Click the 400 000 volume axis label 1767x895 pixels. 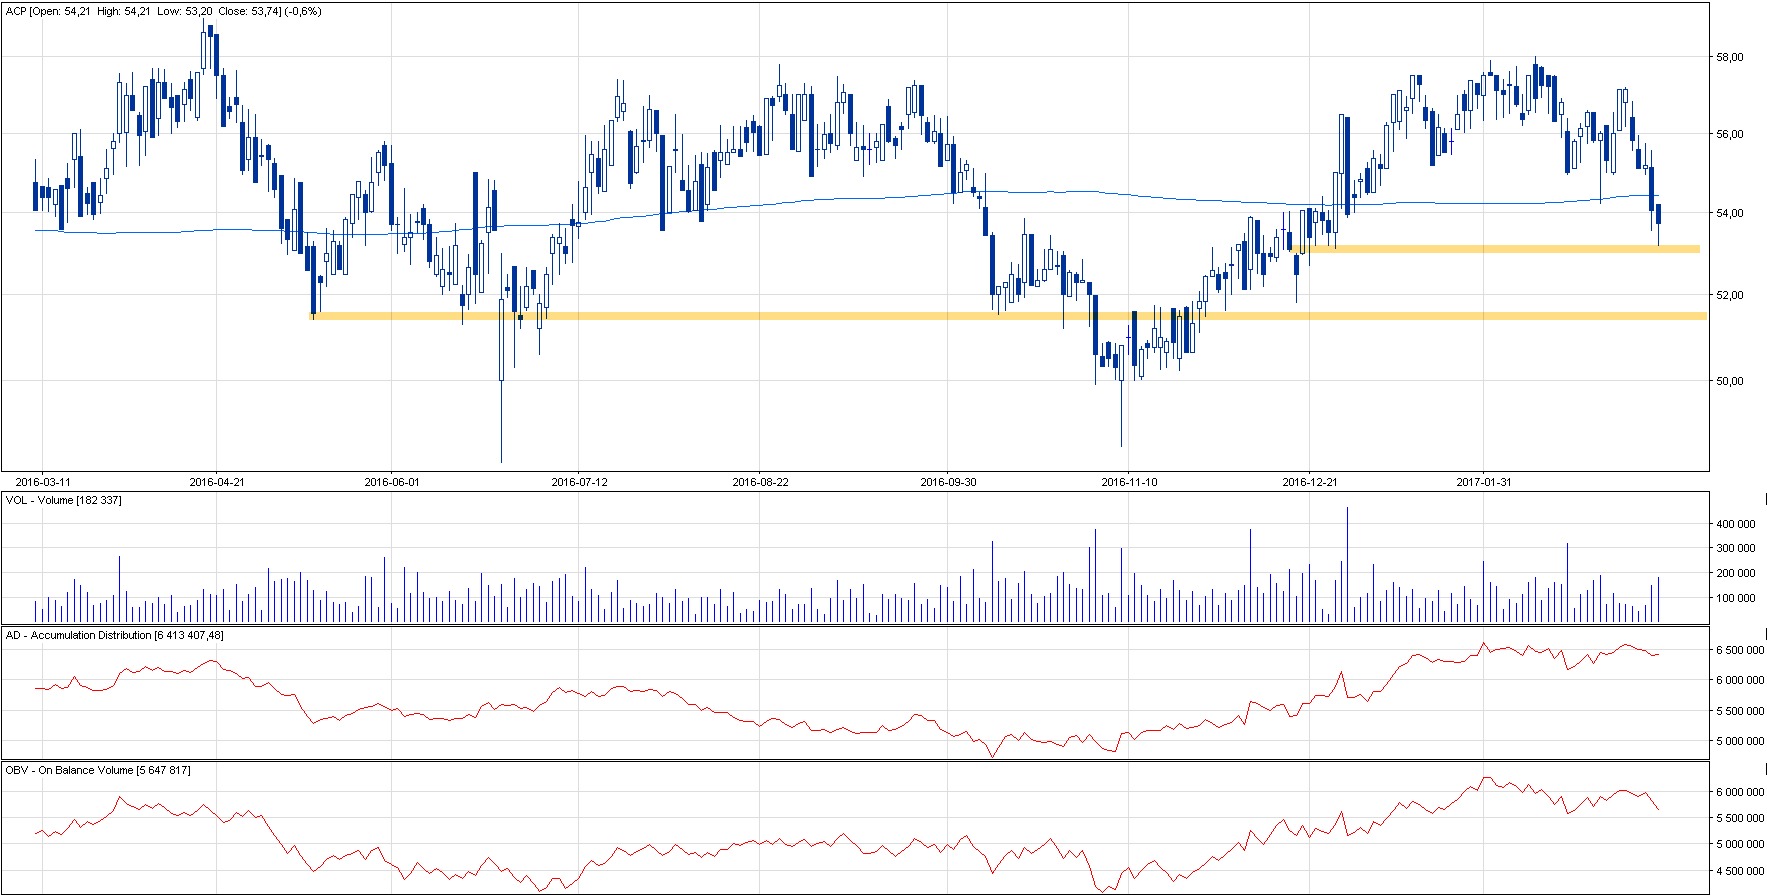coord(1735,524)
